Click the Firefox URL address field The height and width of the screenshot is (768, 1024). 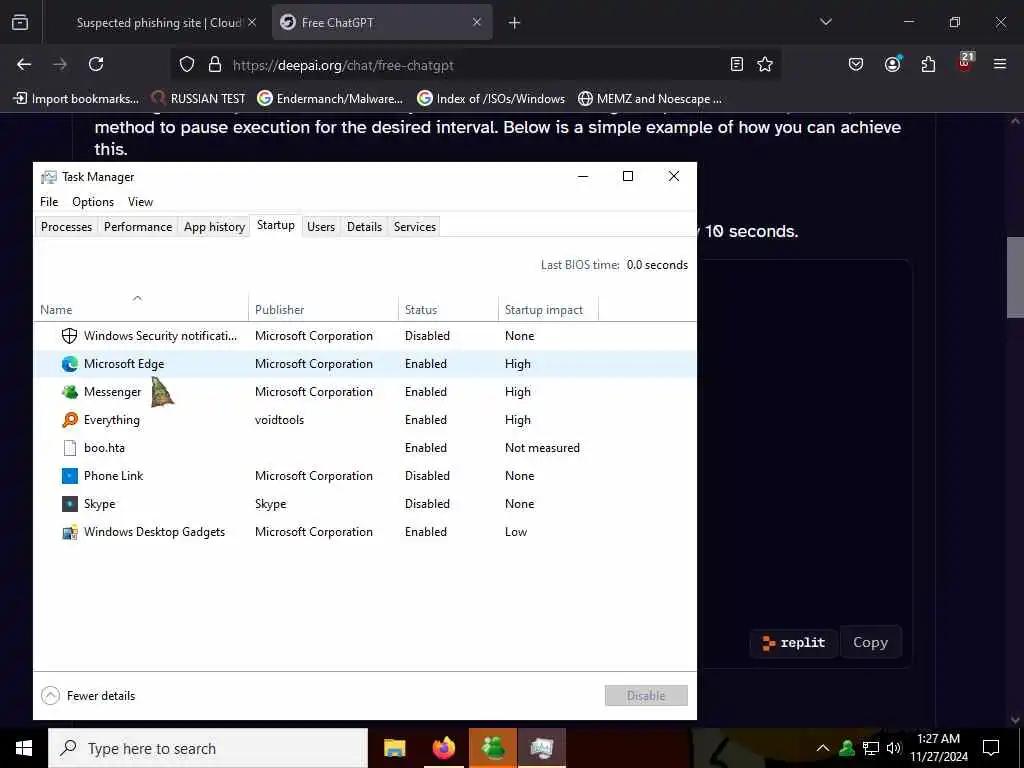477,65
